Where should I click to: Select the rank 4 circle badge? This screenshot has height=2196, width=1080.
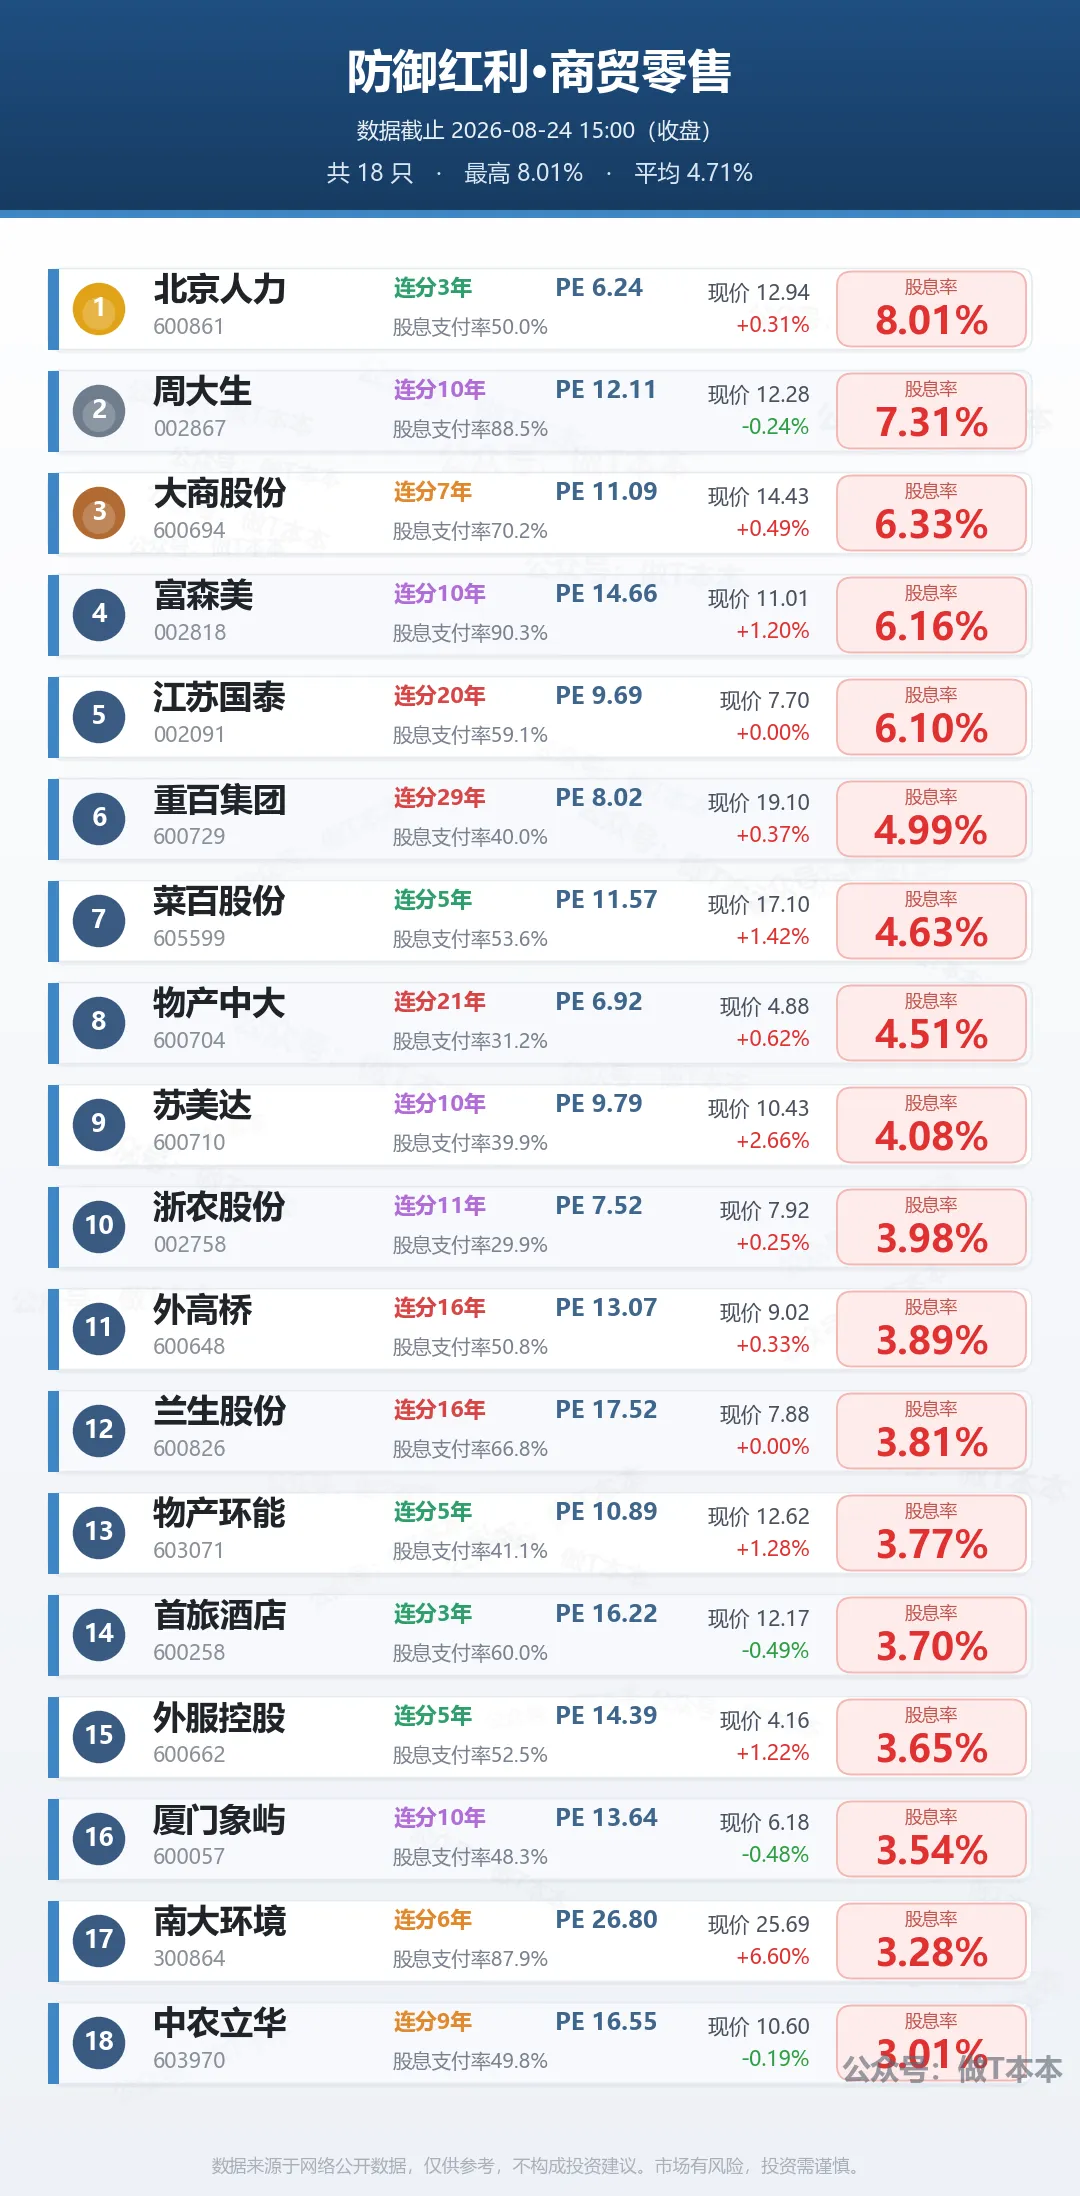tap(99, 614)
